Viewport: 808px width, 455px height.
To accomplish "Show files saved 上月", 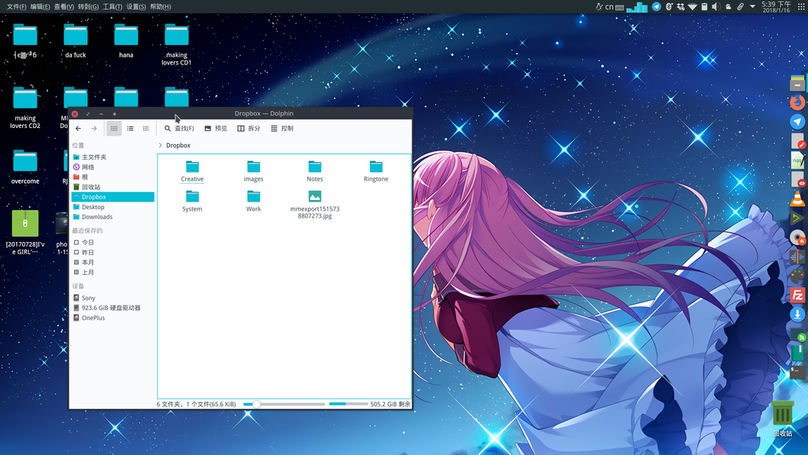I will click(113, 272).
